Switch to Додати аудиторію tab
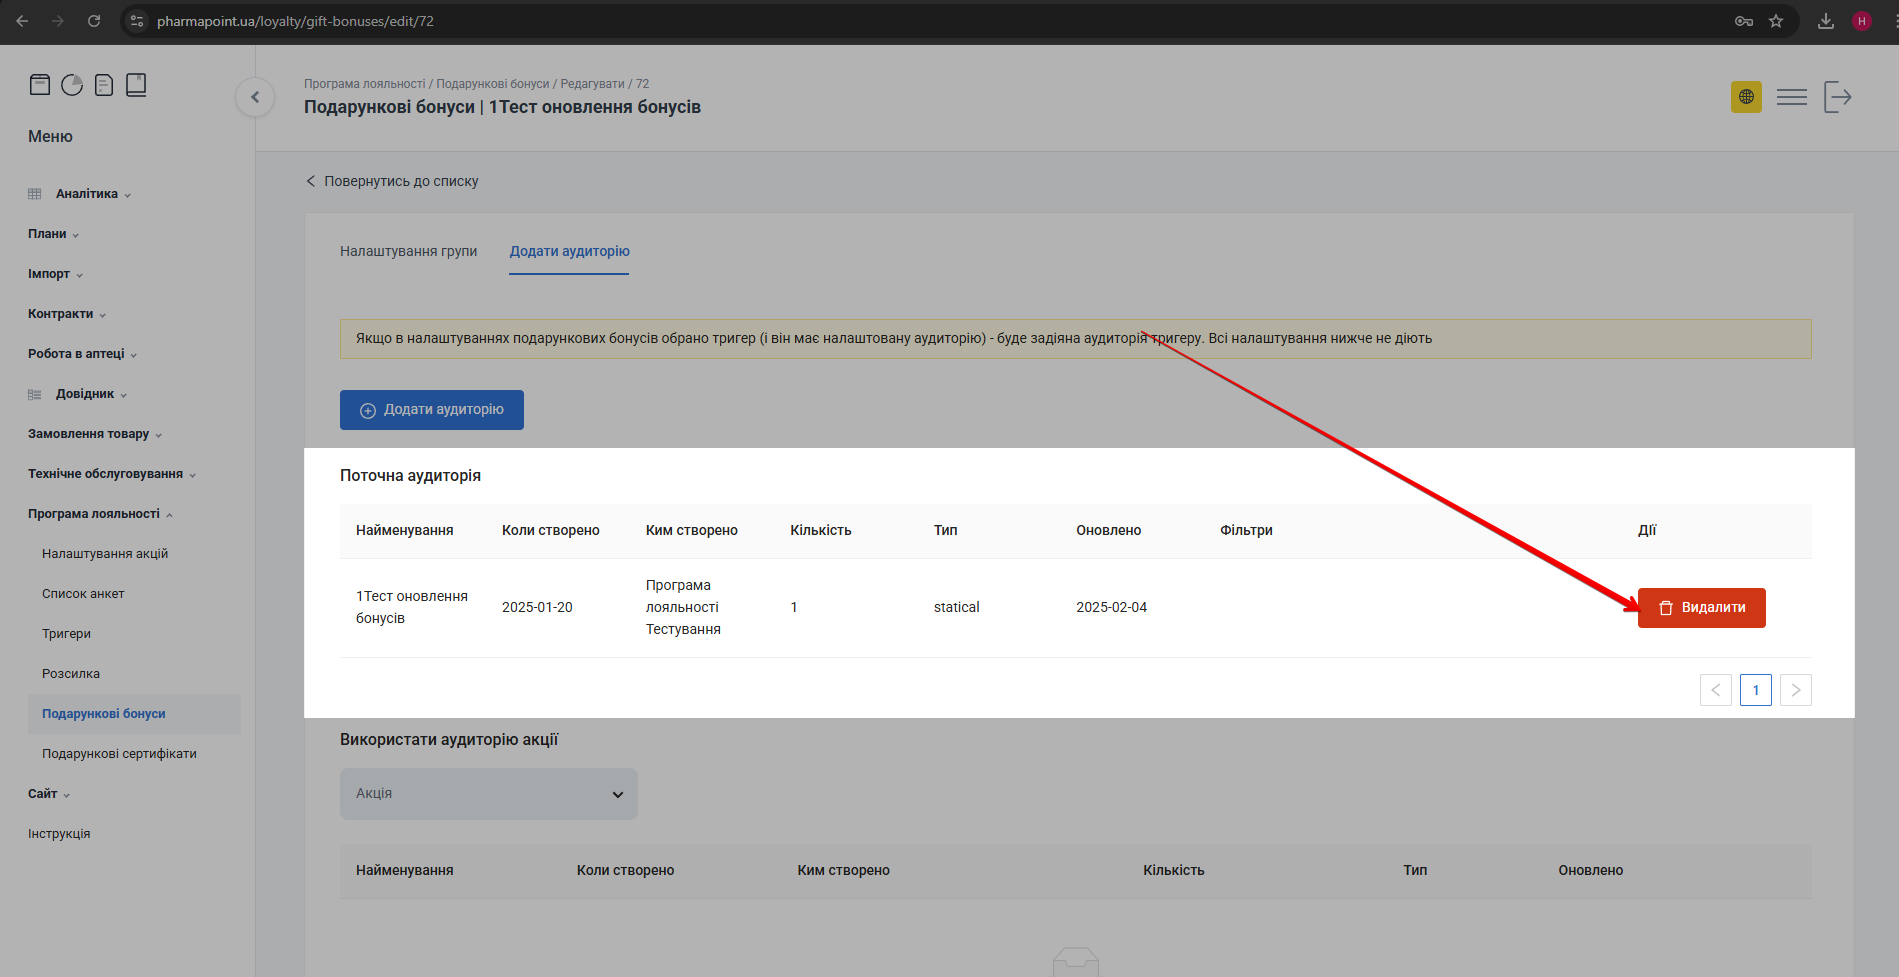1899x977 pixels. tap(570, 251)
